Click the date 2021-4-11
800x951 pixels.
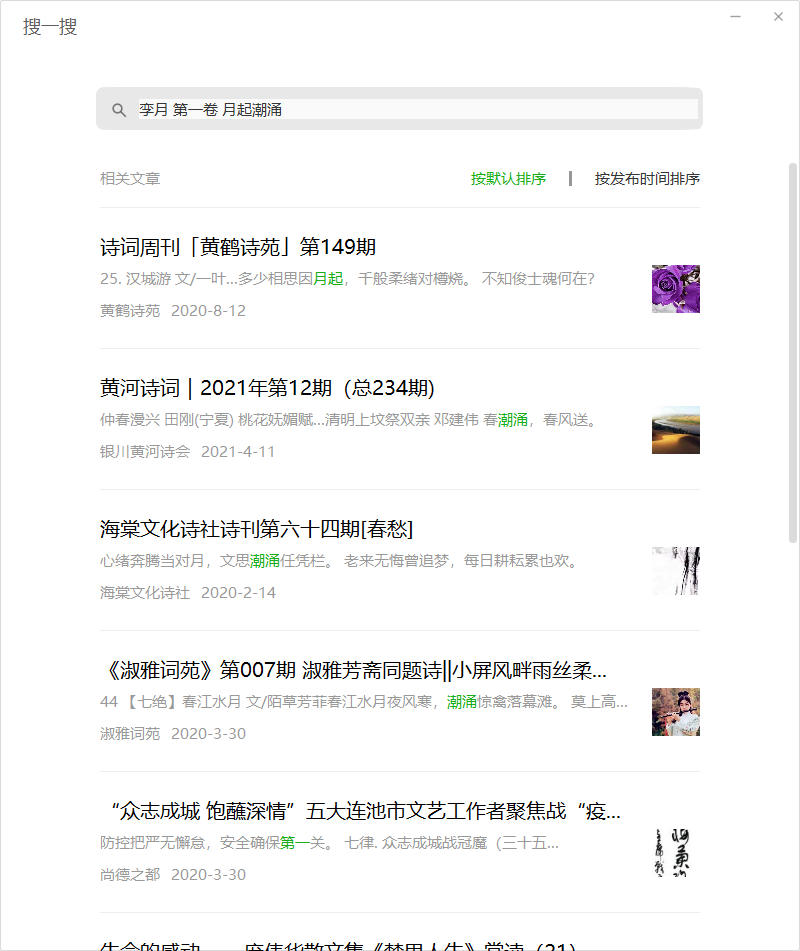pyautogui.click(x=238, y=452)
